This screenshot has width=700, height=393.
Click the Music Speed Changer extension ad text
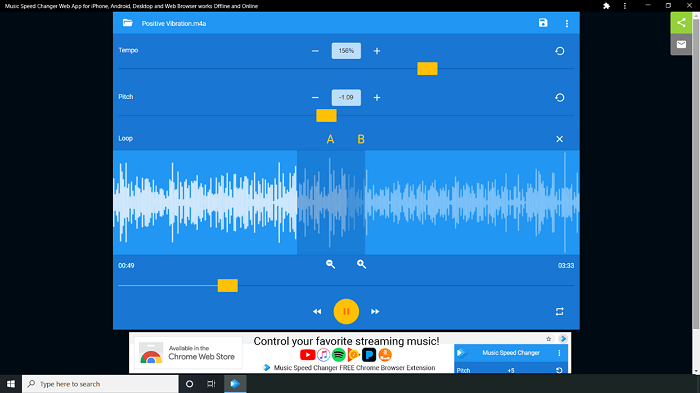pos(354,368)
